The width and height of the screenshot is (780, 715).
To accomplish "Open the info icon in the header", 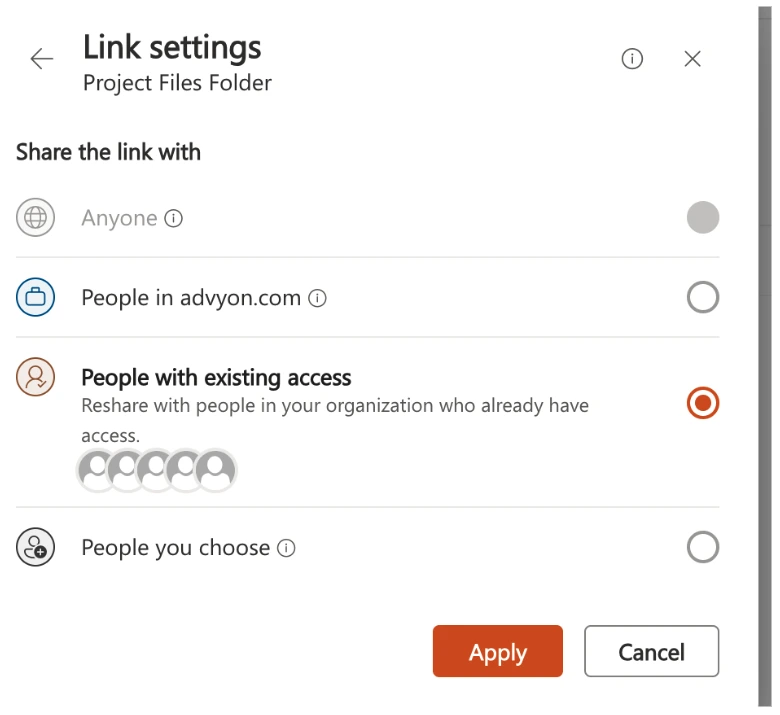I will 632,59.
